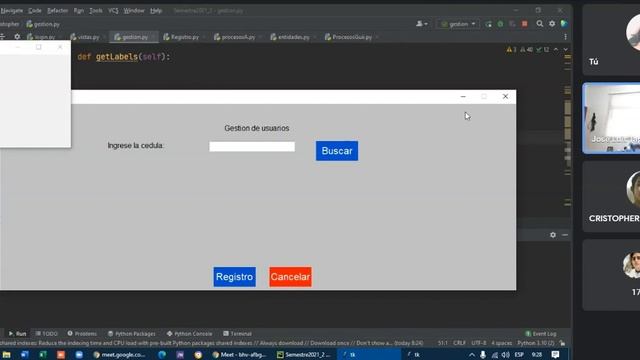Open the Python Packages tool window
Viewport: 640px width, 360px height.
[131, 333]
